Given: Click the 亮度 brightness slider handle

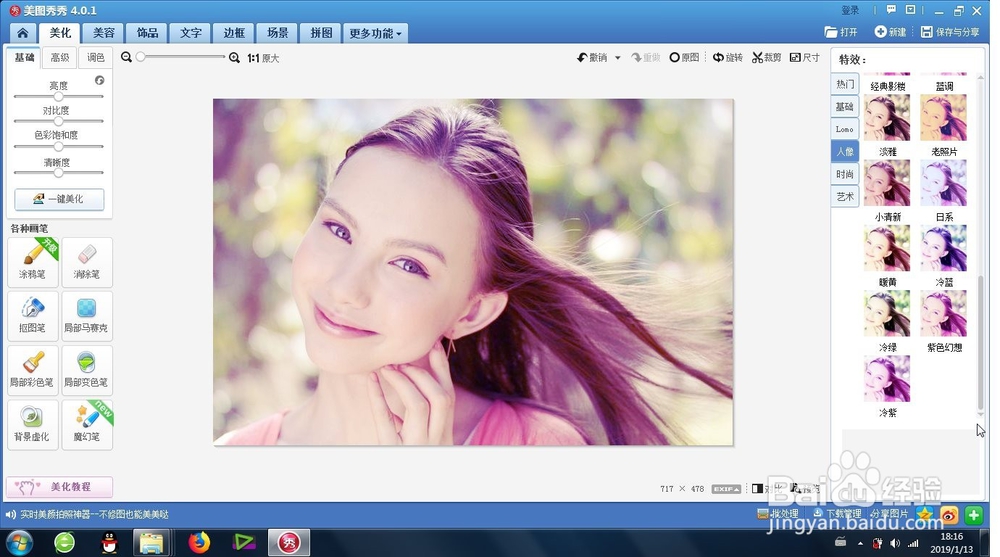Looking at the screenshot, I should [59, 96].
